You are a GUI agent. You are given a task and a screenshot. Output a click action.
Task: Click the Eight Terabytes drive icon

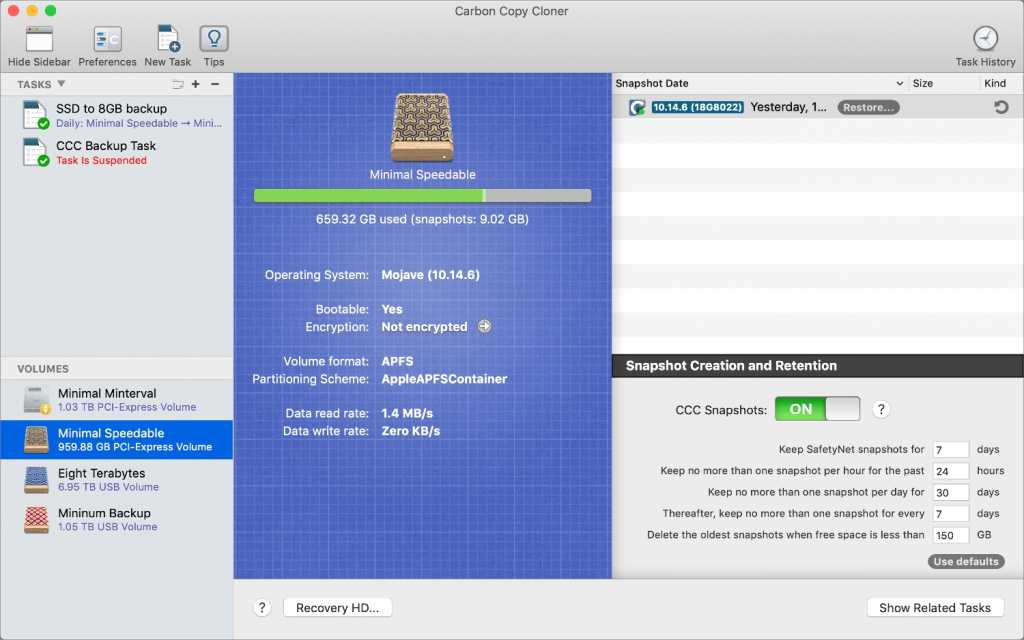37,480
